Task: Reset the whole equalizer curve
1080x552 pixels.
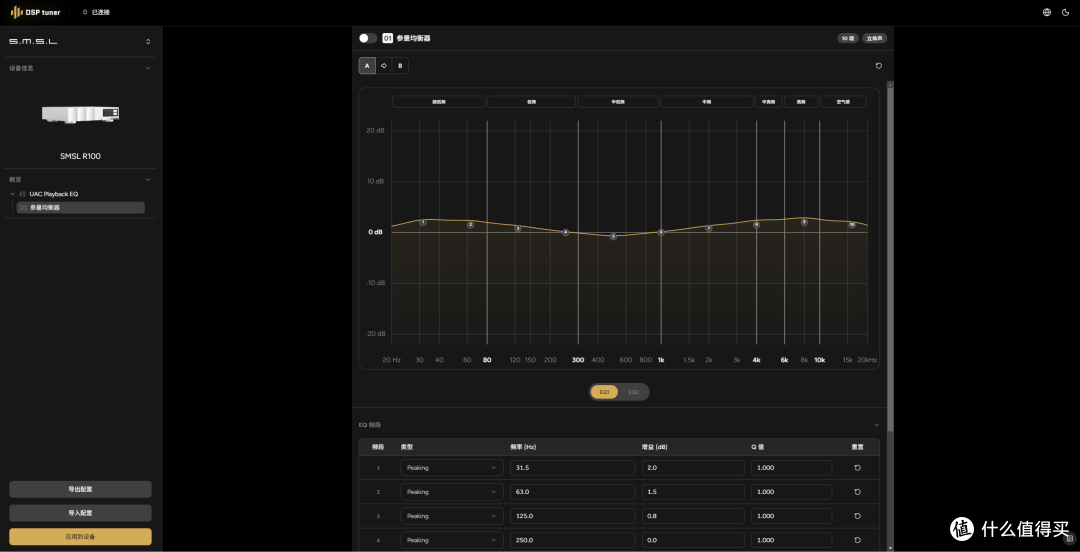Action: point(878,66)
